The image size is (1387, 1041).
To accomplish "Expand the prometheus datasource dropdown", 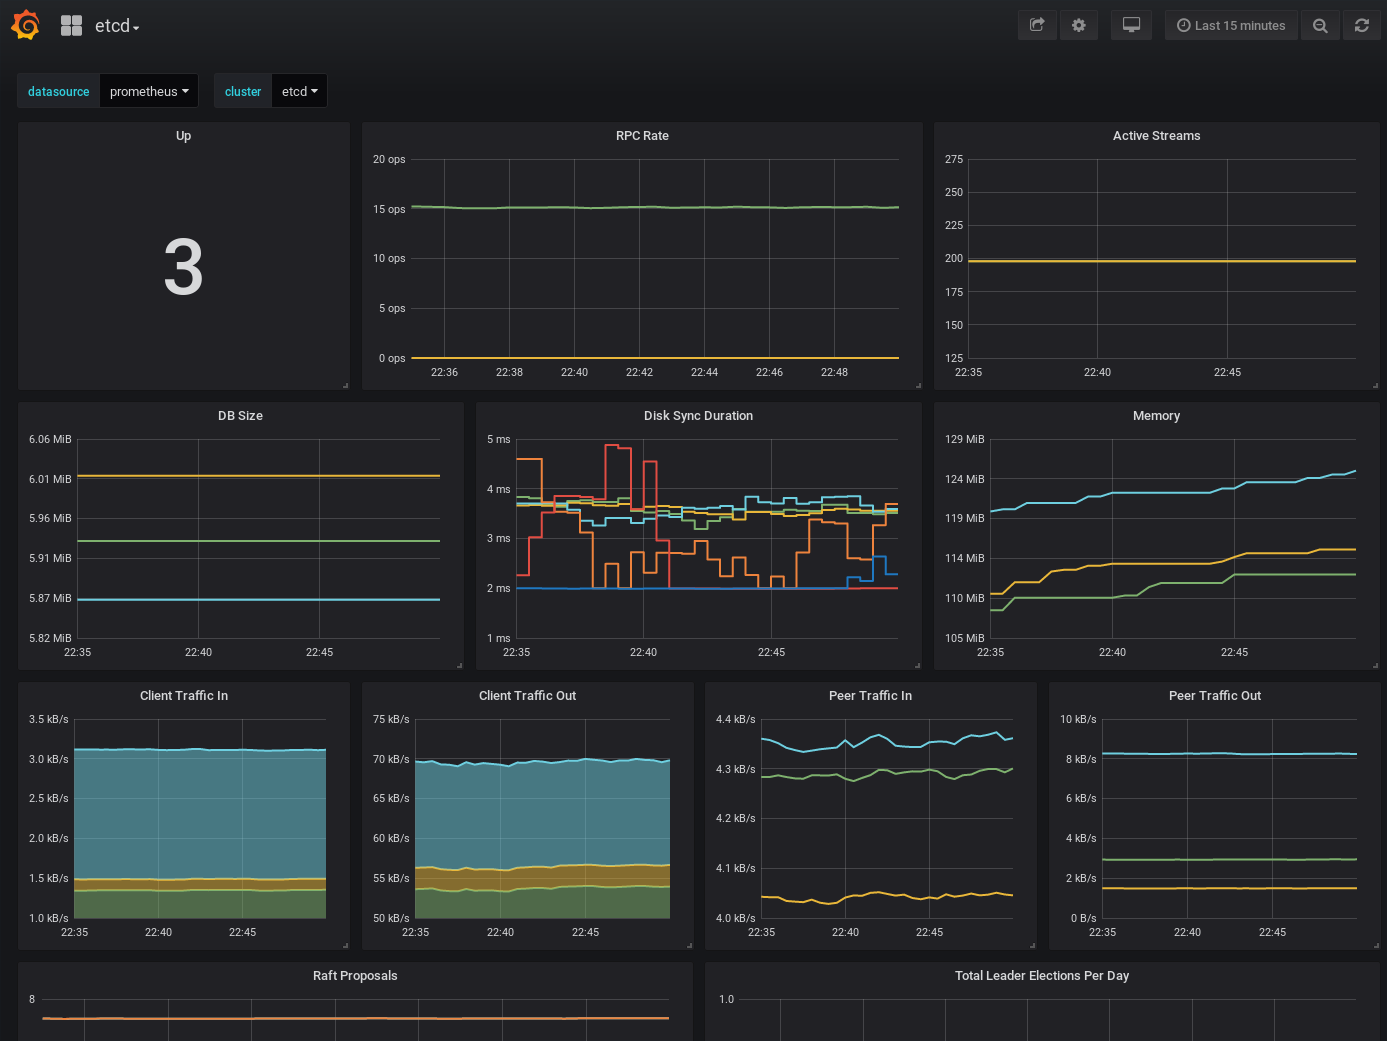I will click(148, 91).
